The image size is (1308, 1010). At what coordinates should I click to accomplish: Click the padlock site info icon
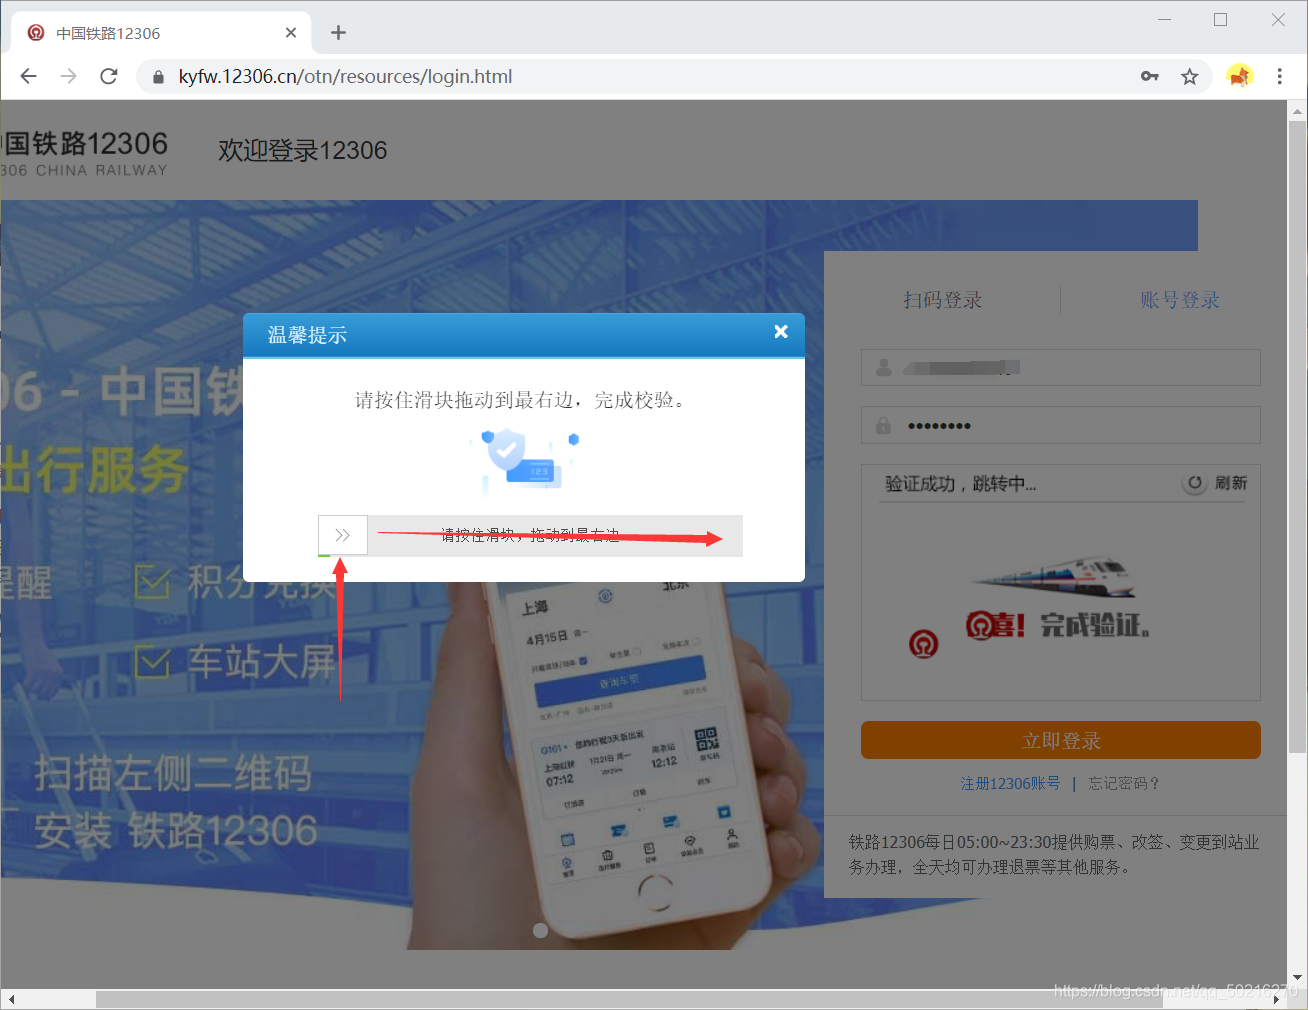158,77
